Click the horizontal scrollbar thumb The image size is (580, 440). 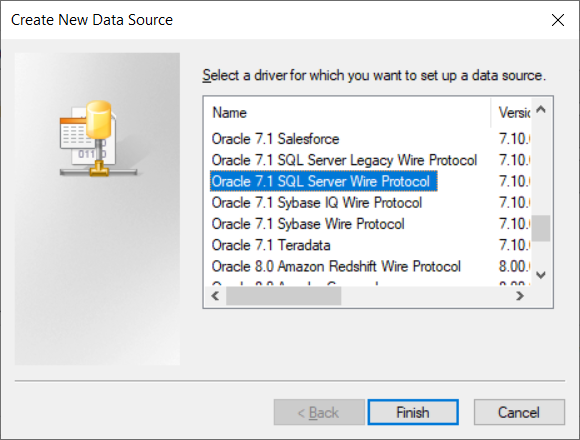284,296
